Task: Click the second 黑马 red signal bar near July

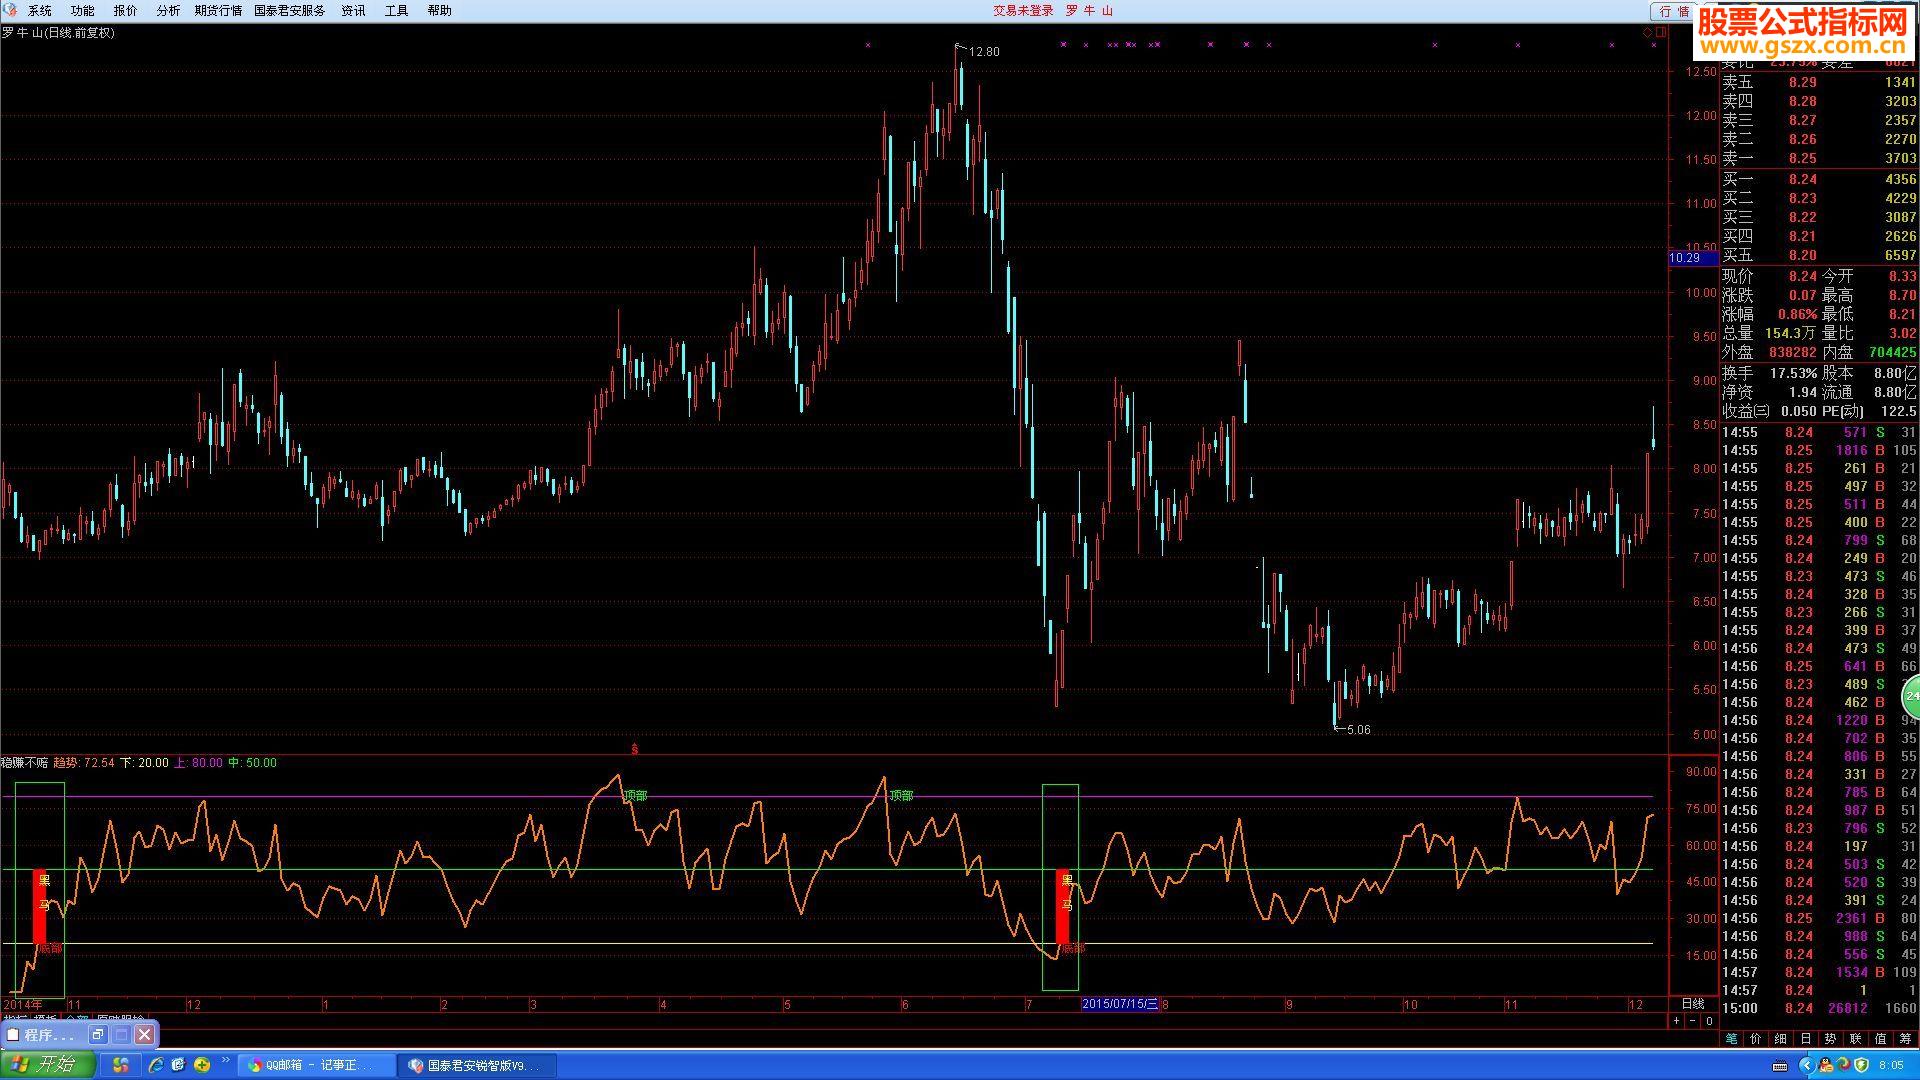Action: [x=1063, y=907]
